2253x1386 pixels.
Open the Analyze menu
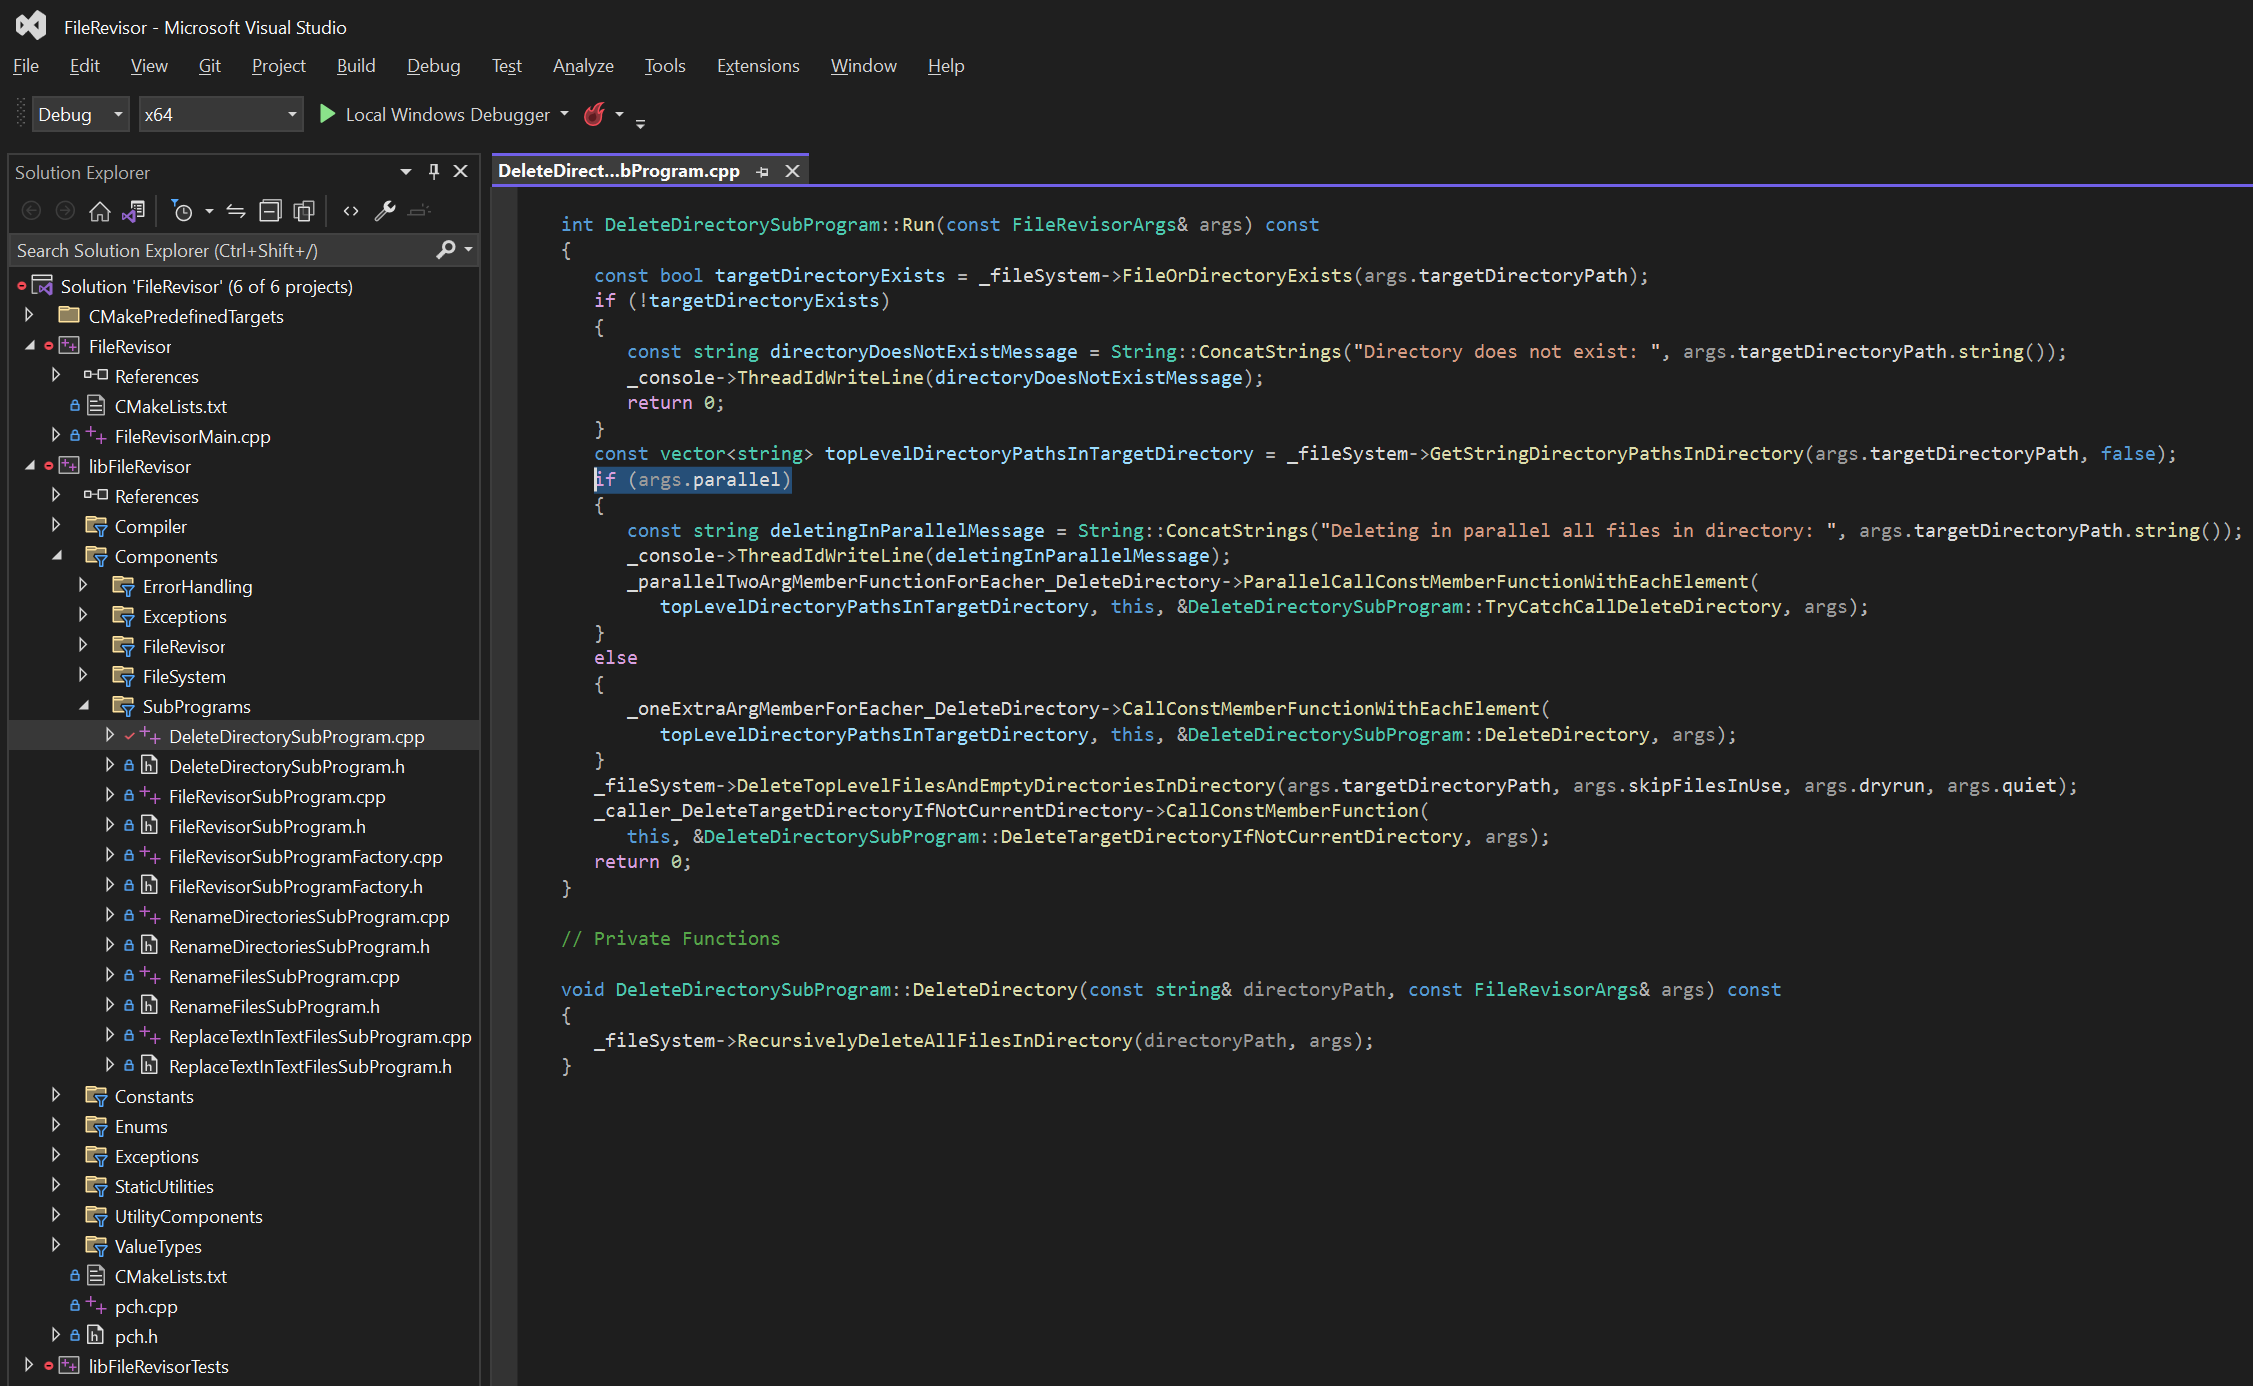point(583,66)
